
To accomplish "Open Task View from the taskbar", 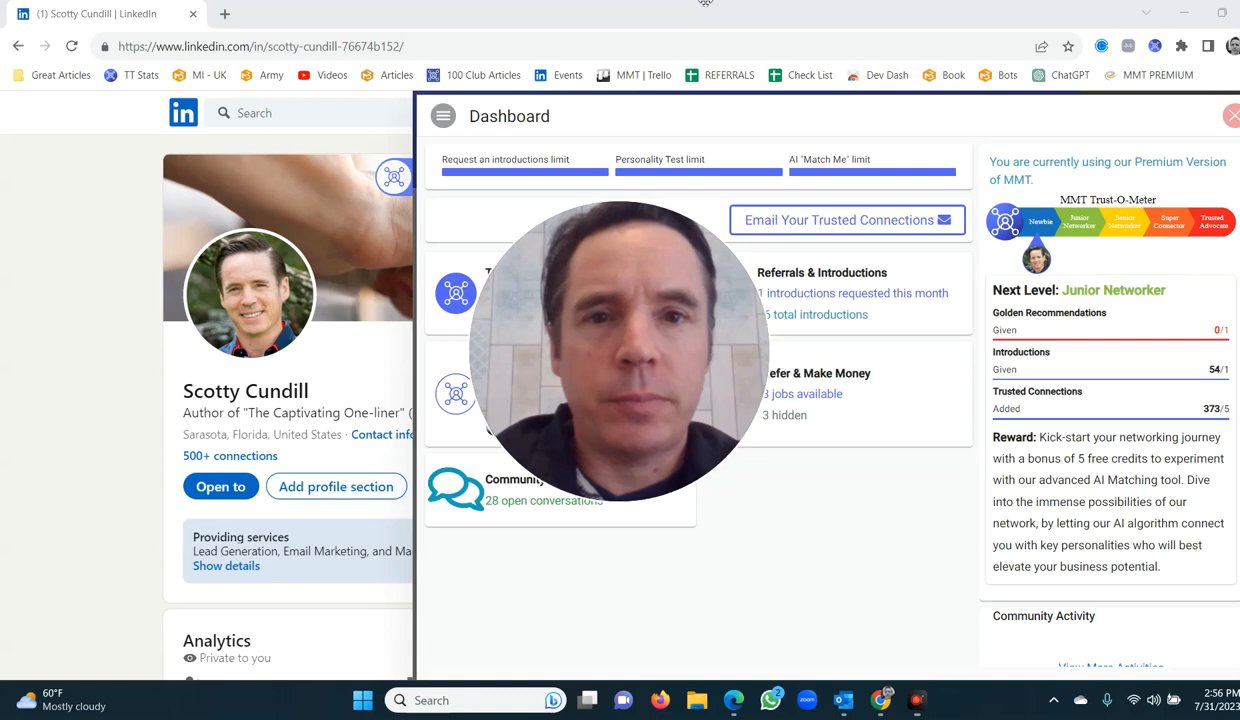I will coord(587,700).
